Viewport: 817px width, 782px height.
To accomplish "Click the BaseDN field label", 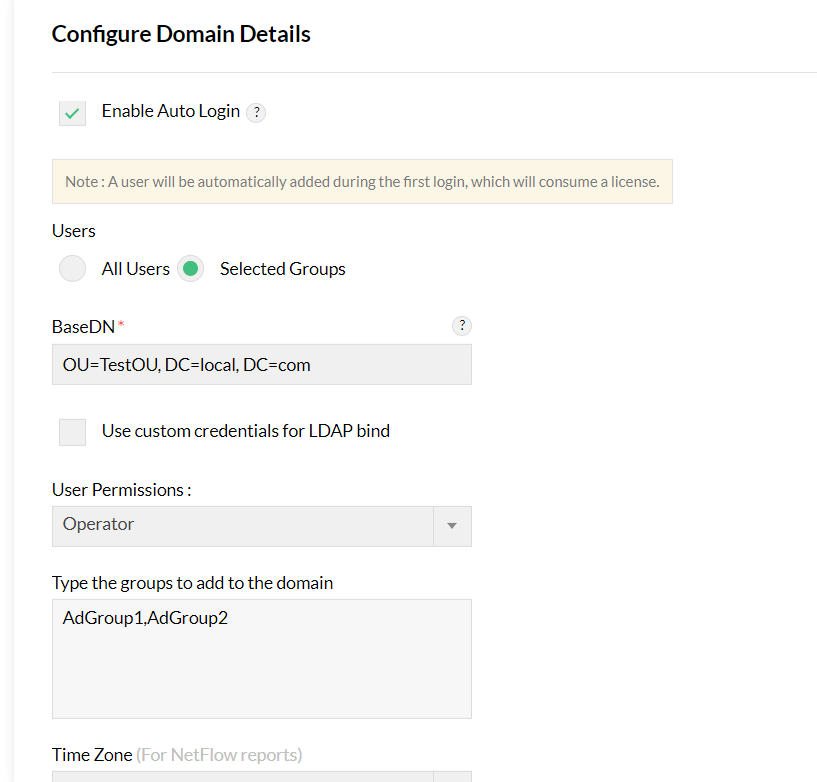I will click(84, 327).
